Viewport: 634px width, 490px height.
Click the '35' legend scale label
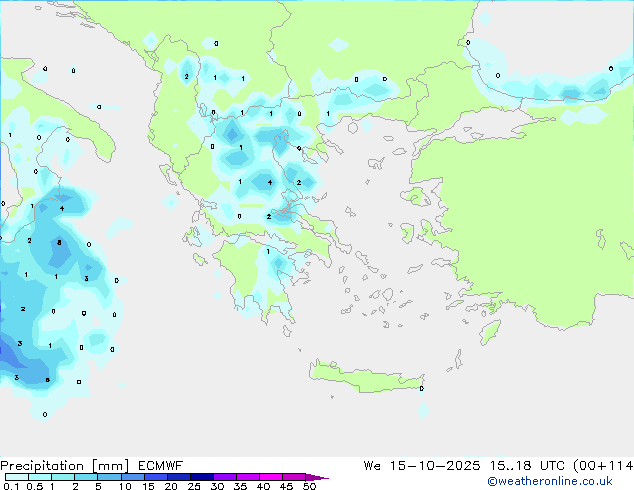240,486
